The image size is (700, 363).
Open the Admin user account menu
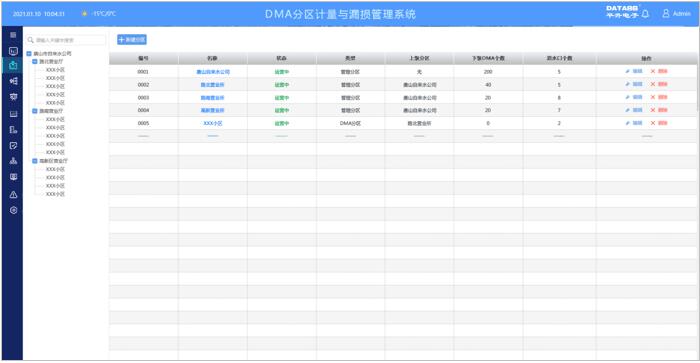coord(676,14)
